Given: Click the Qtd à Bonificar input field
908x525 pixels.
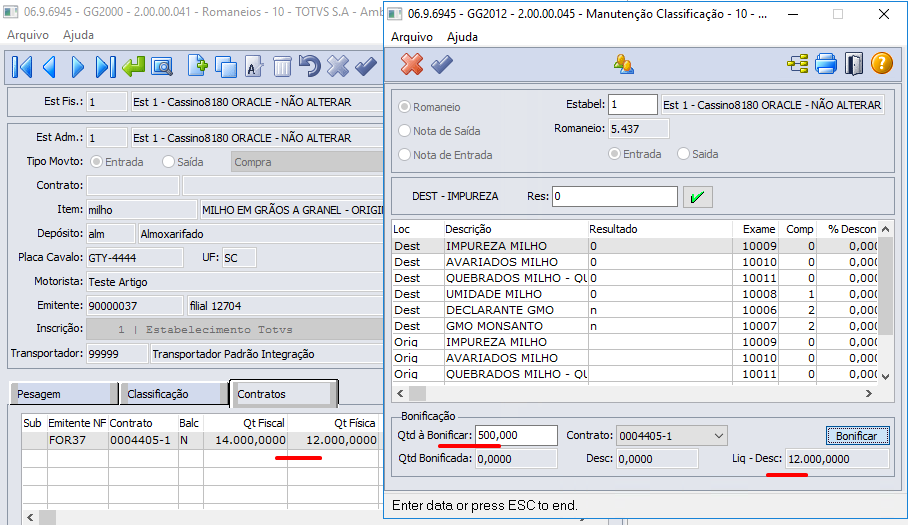Looking at the screenshot, I should coord(517,435).
